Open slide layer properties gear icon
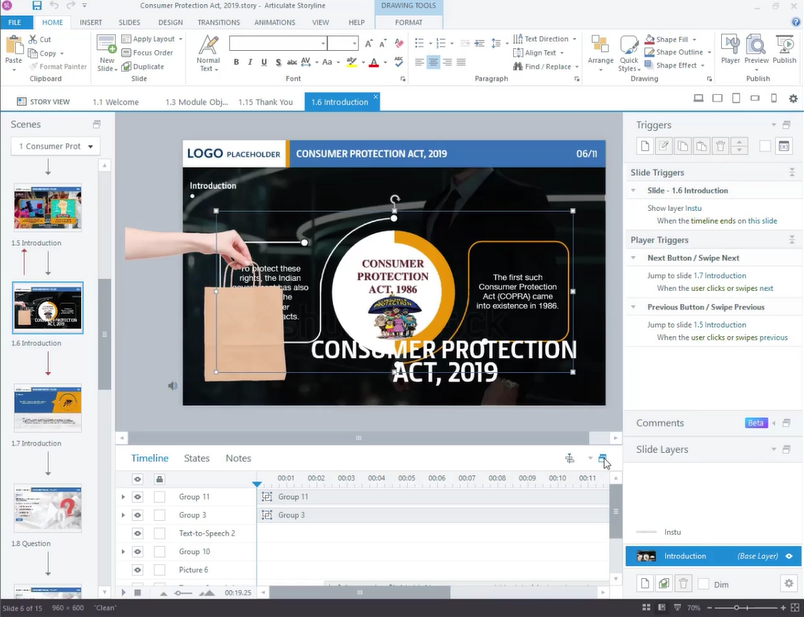Screen dimensions: 804x617 pyautogui.click(x=788, y=583)
